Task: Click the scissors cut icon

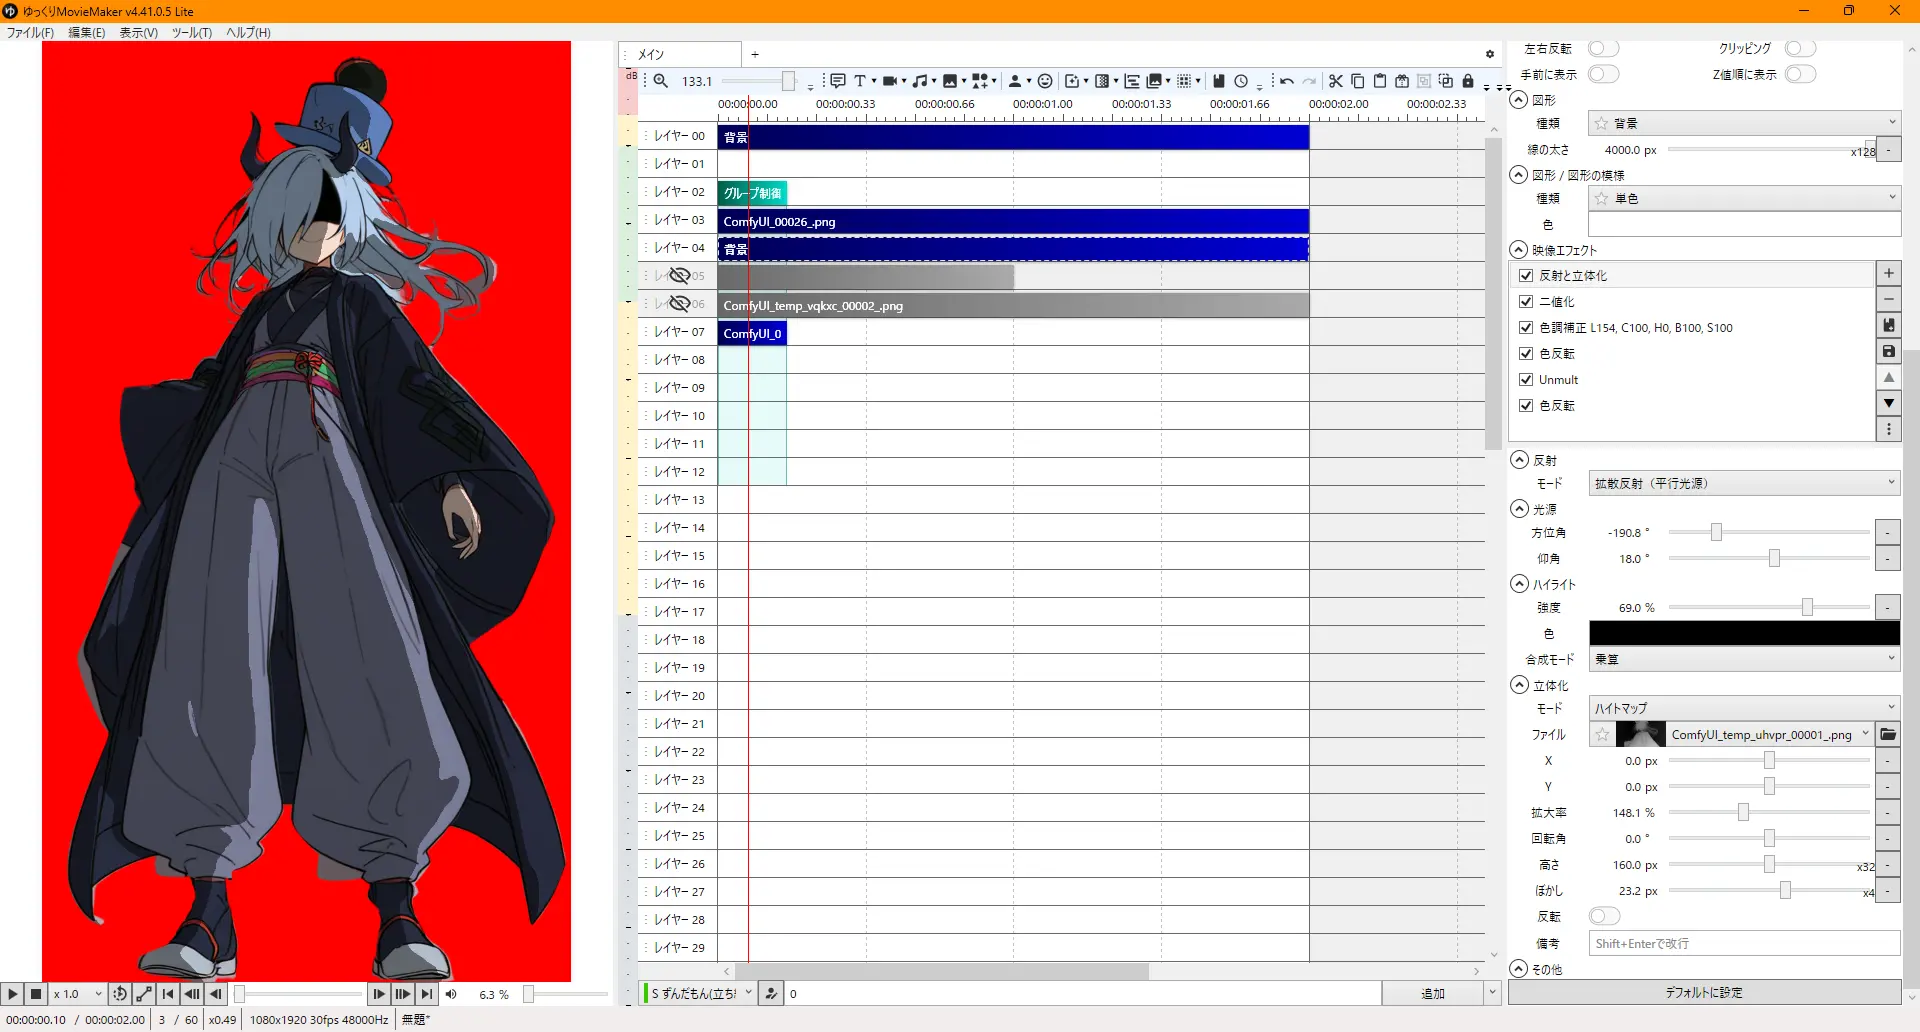Action: click(1335, 81)
